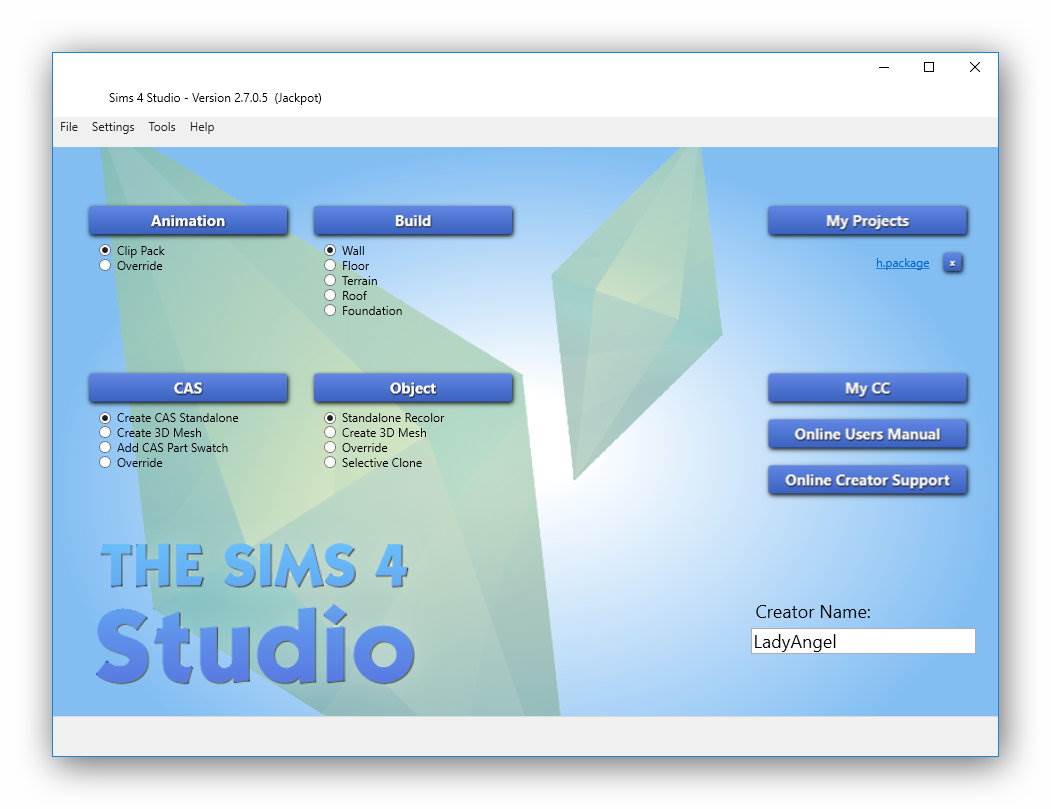Image resolution: width=1051 pixels, height=809 pixels.
Task: Open the File menu
Action: click(x=69, y=127)
